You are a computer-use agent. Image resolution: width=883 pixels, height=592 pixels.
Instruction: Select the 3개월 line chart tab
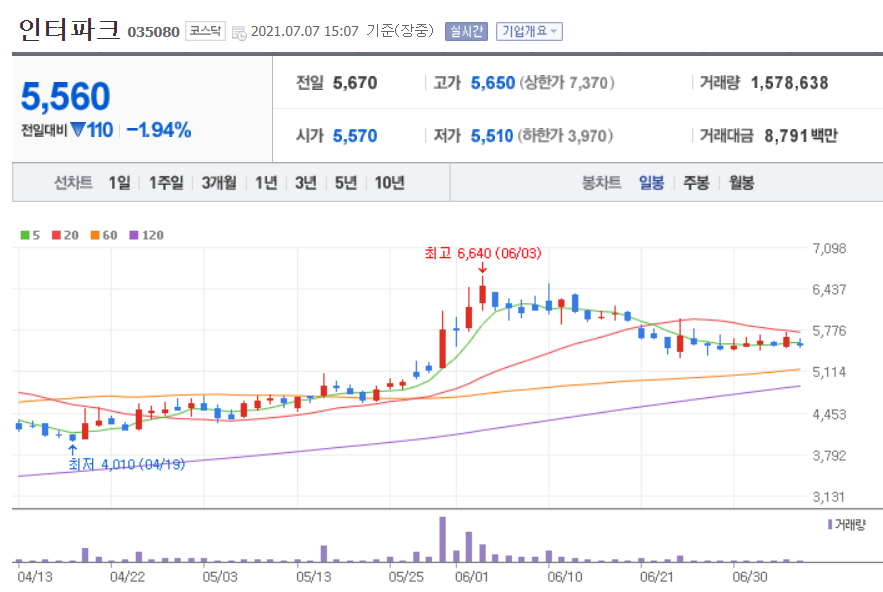pos(219,183)
